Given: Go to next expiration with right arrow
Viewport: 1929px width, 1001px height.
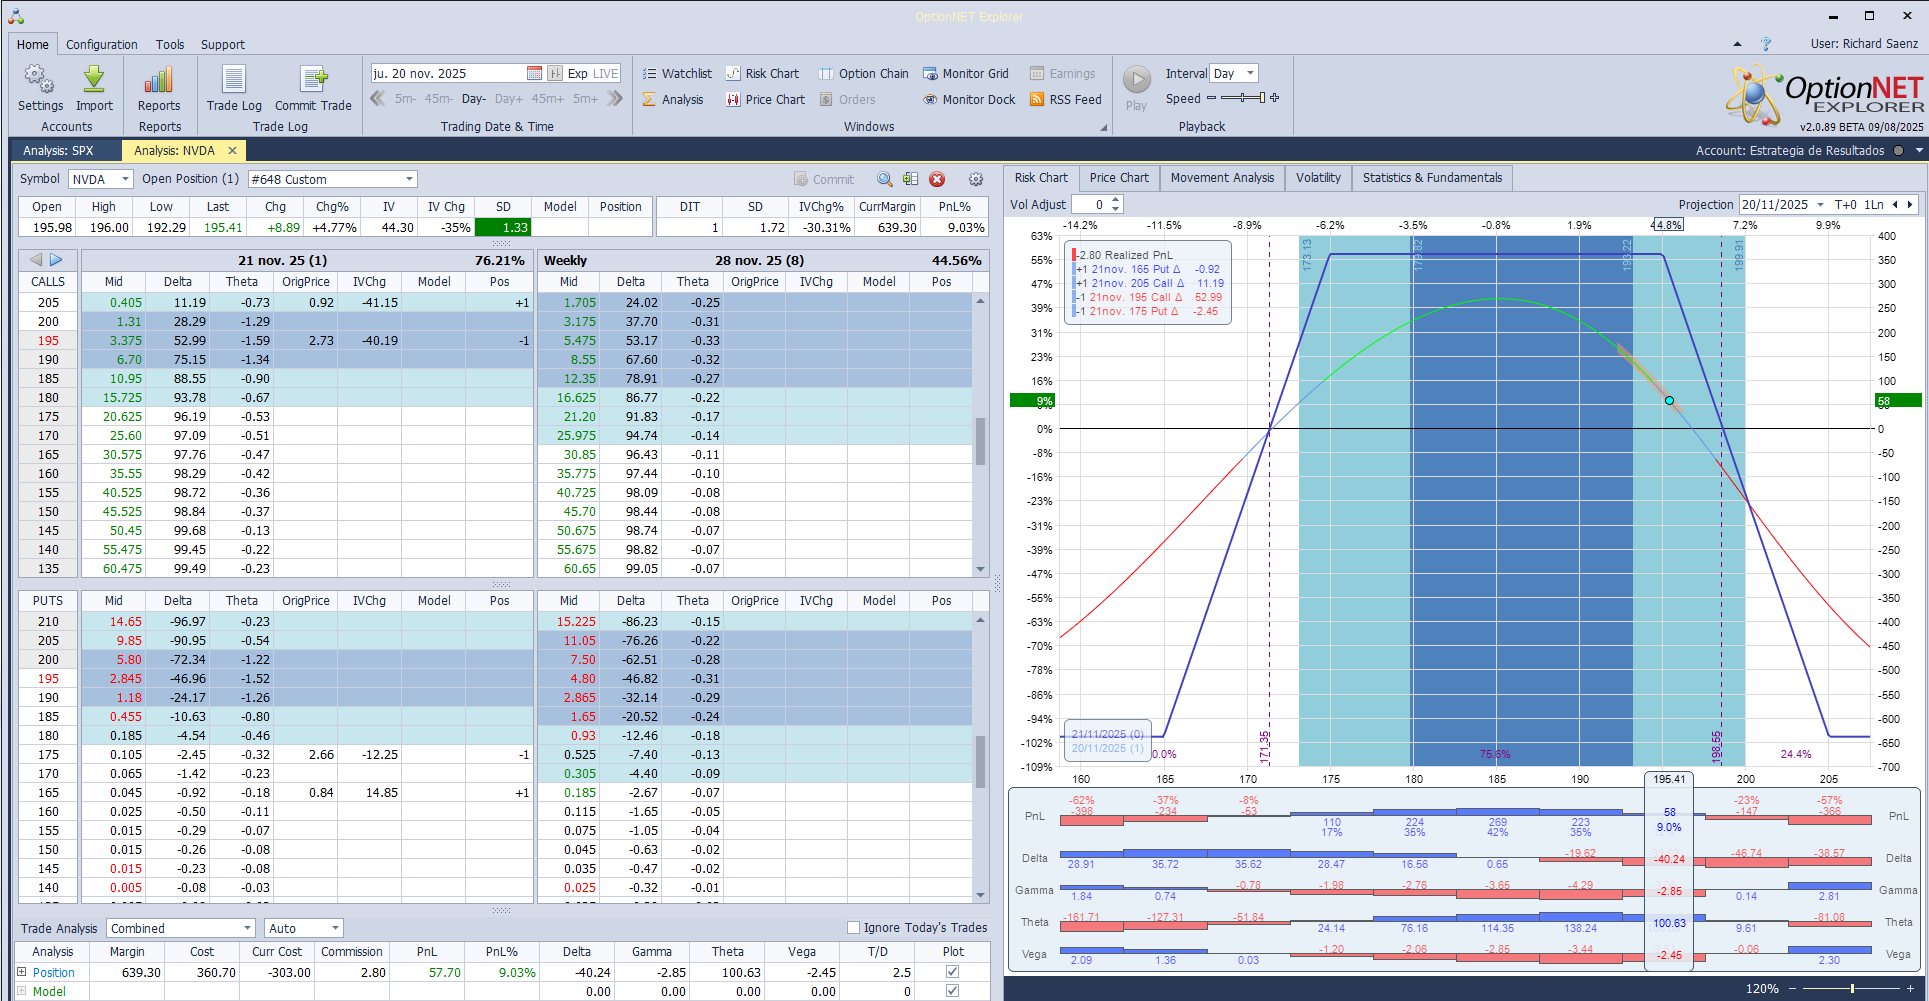Looking at the screenshot, I should click(x=56, y=260).
